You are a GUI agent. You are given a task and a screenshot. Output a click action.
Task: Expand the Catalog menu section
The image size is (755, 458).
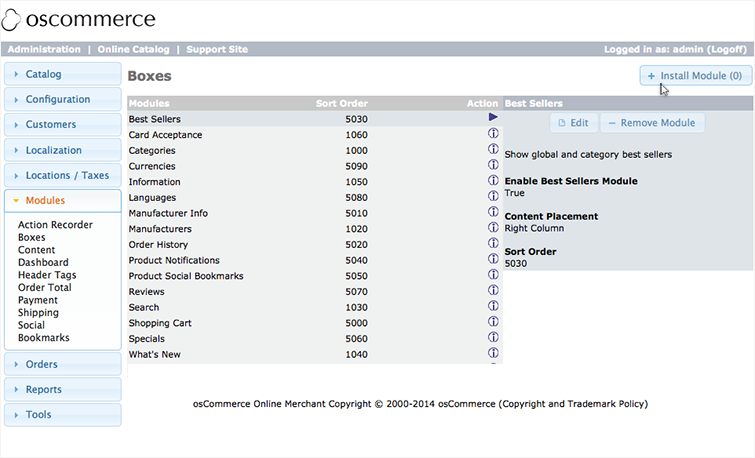[63, 74]
